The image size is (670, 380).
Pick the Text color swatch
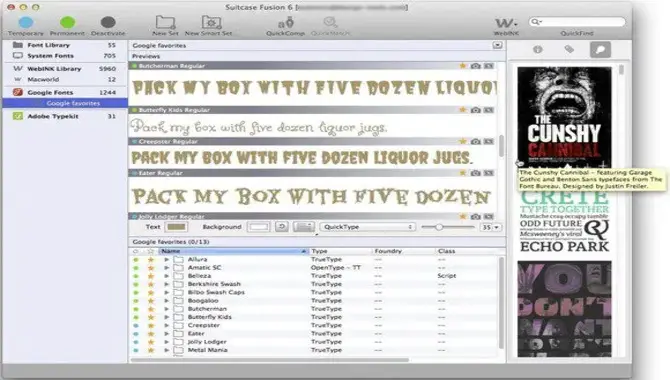176,227
